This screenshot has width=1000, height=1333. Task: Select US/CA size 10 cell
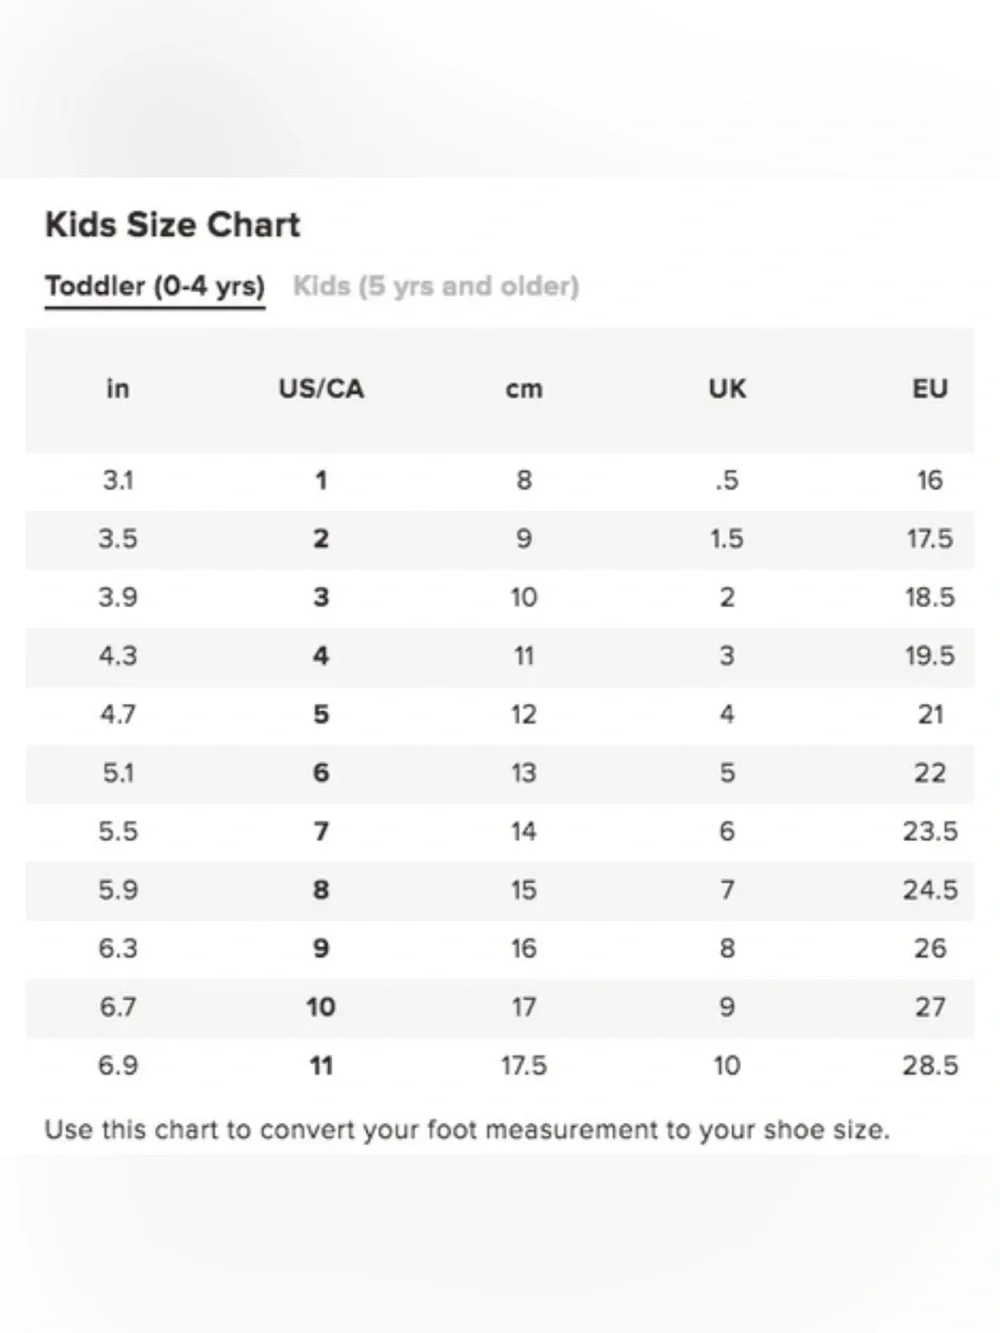tap(321, 1007)
